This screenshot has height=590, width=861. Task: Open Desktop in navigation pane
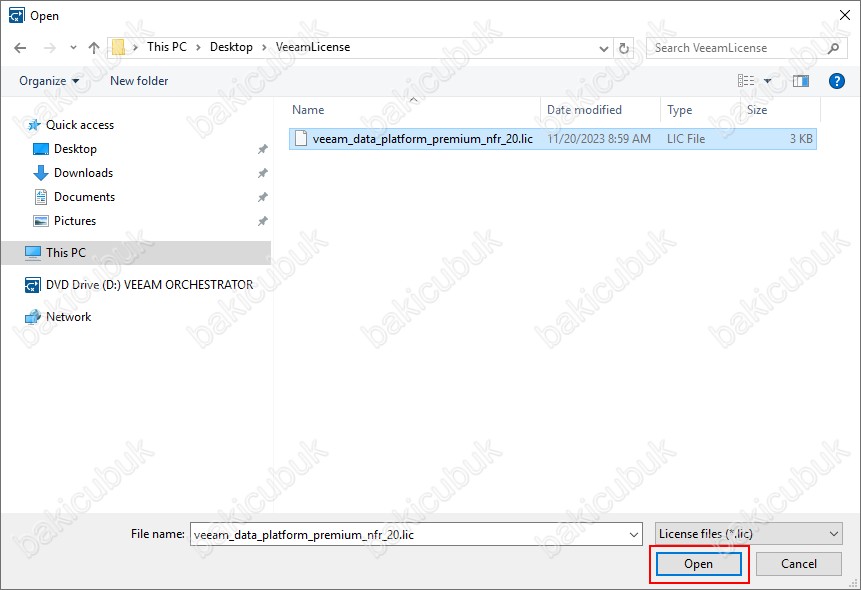click(75, 149)
